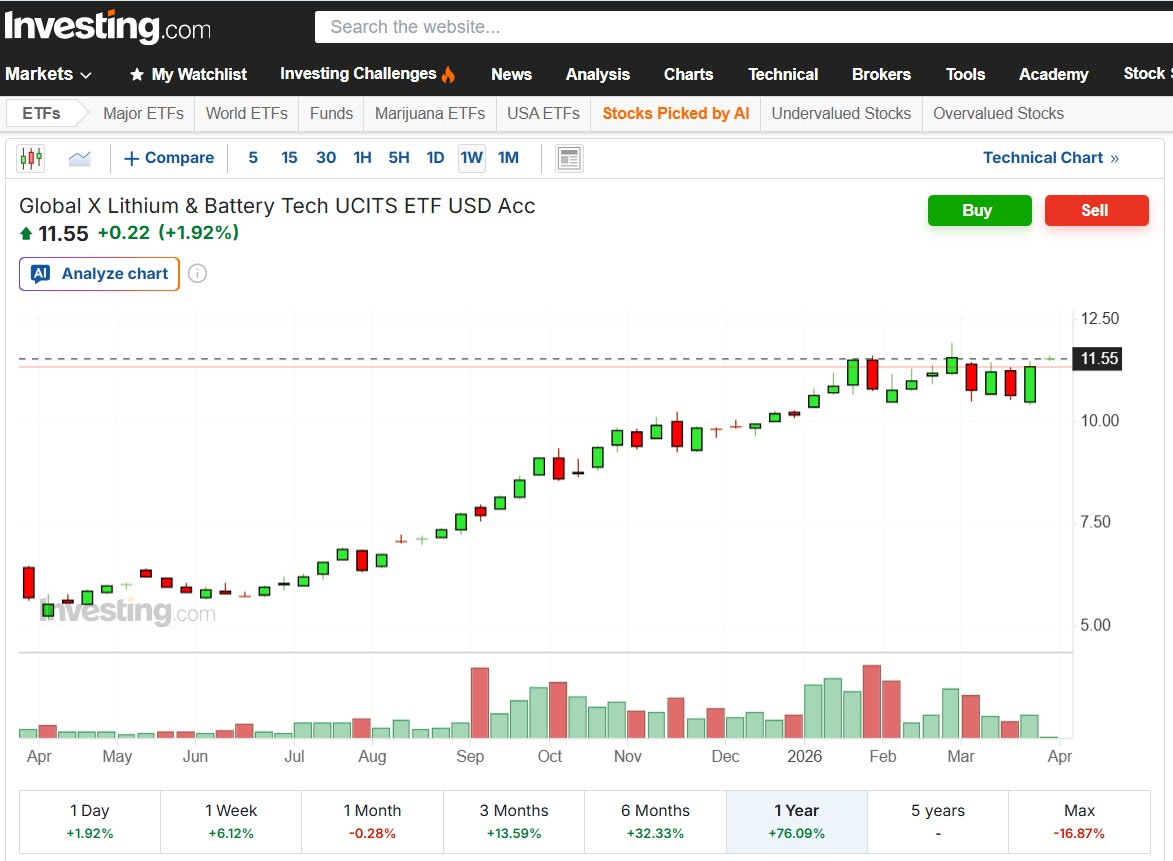
Task: Click the tallest red volume bar near Feb
Action: tap(872, 702)
